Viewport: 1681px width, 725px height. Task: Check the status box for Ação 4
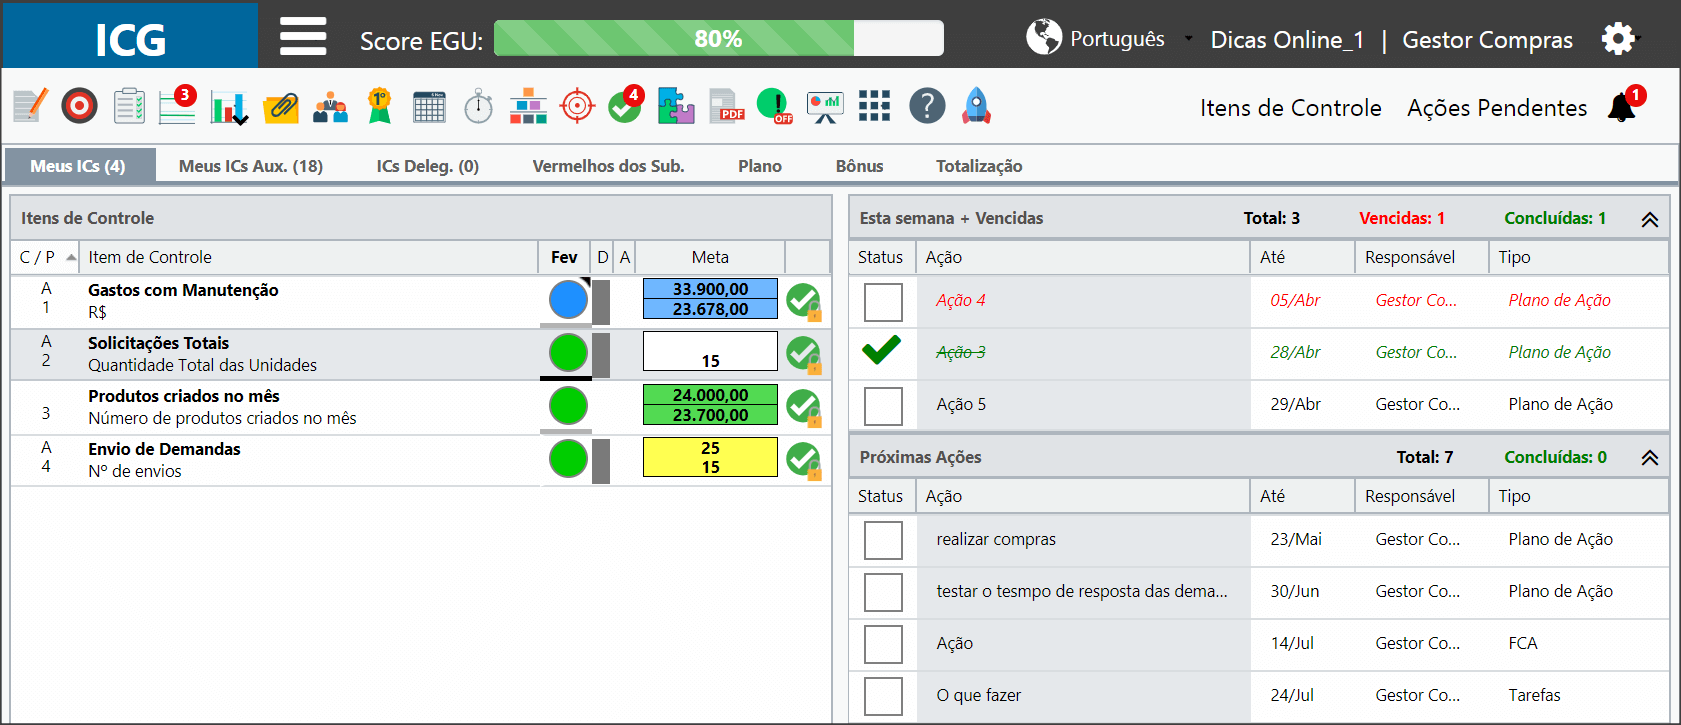[x=883, y=302]
